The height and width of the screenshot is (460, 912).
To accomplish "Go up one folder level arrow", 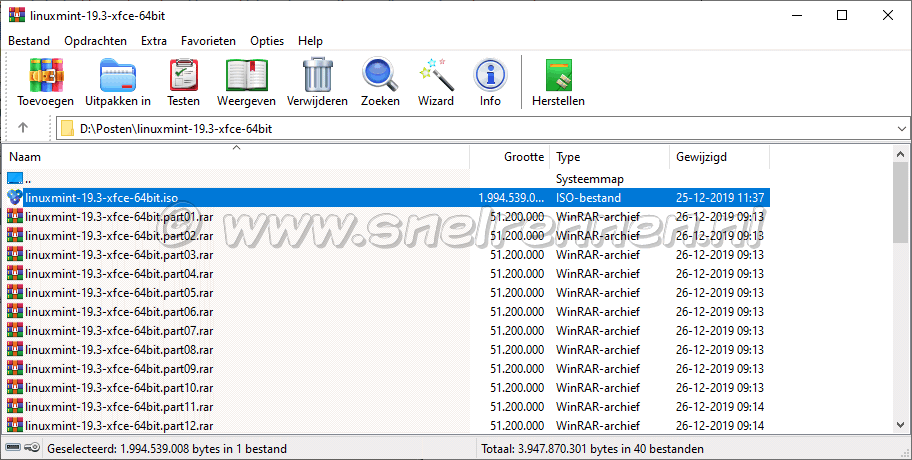I will click(x=23, y=127).
